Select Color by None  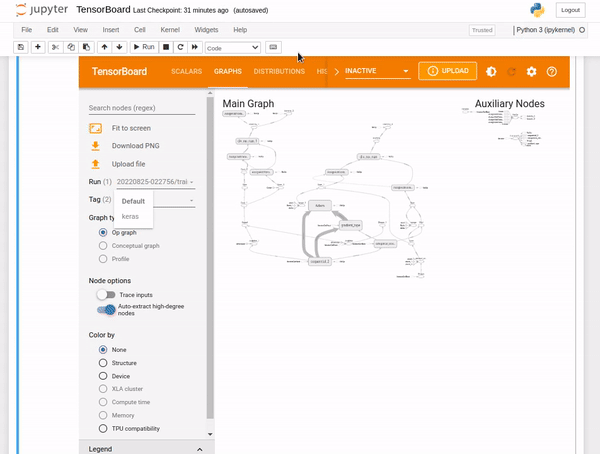coord(103,349)
